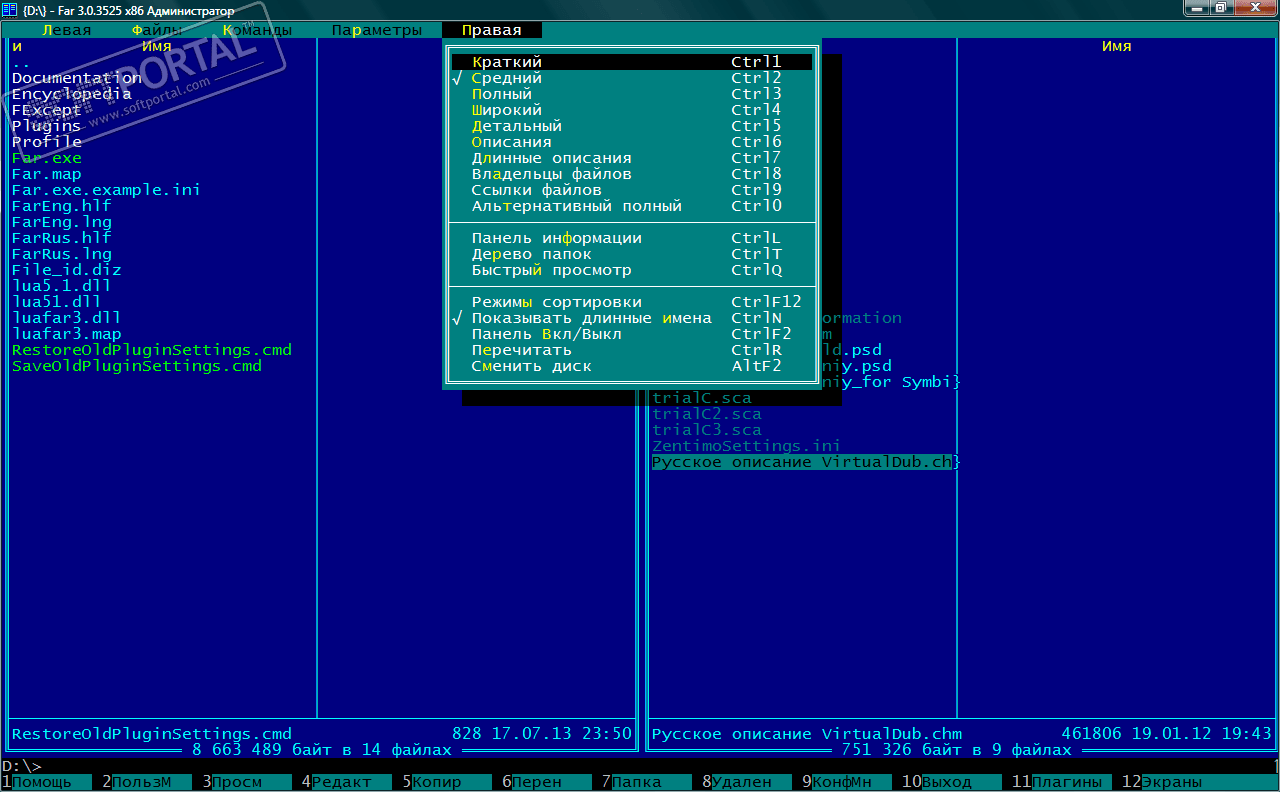This screenshot has height=792, width=1280.
Task: Select the FarEng.hlf file
Action: click(62, 206)
